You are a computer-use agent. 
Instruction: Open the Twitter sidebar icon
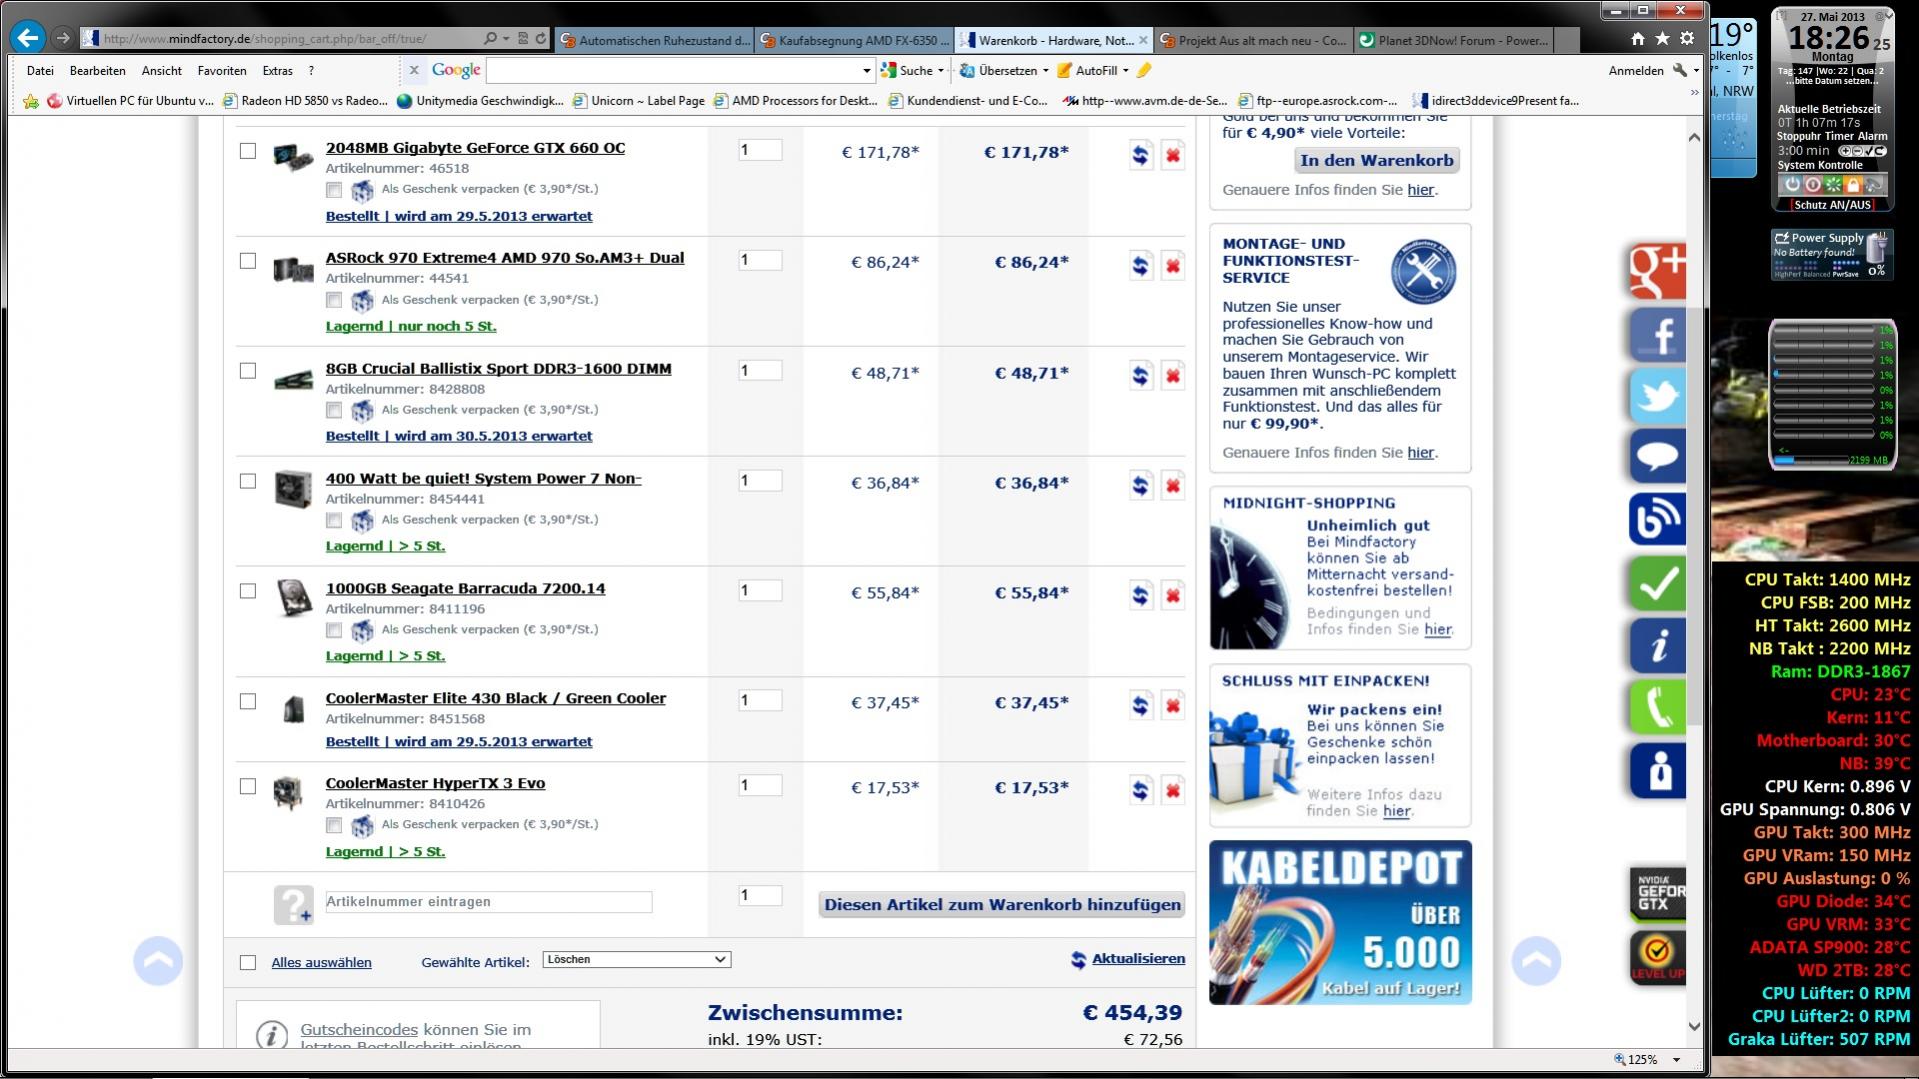[1657, 396]
